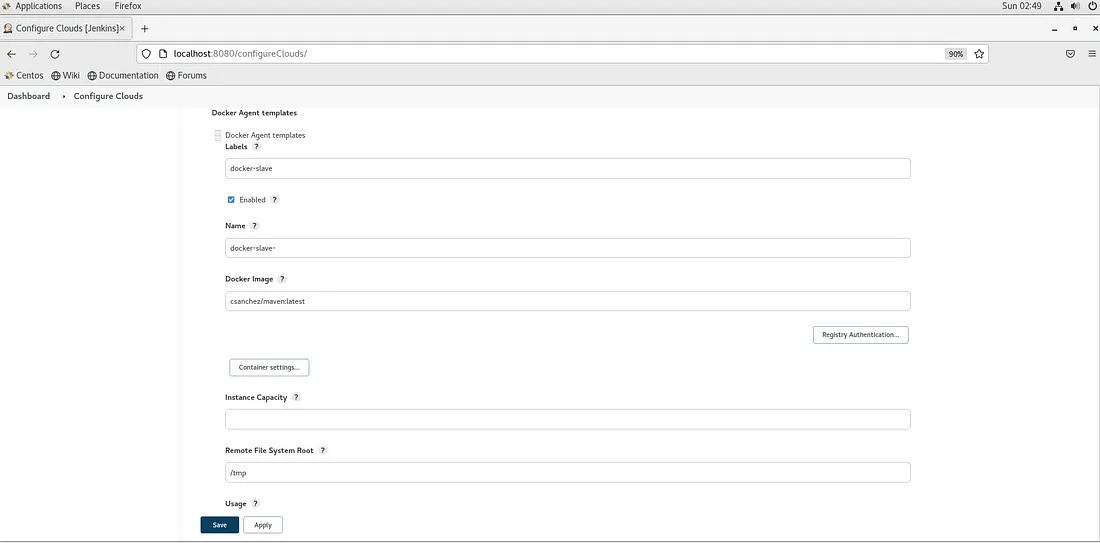
Task: Click the help icon next to Labels
Action: (257, 147)
